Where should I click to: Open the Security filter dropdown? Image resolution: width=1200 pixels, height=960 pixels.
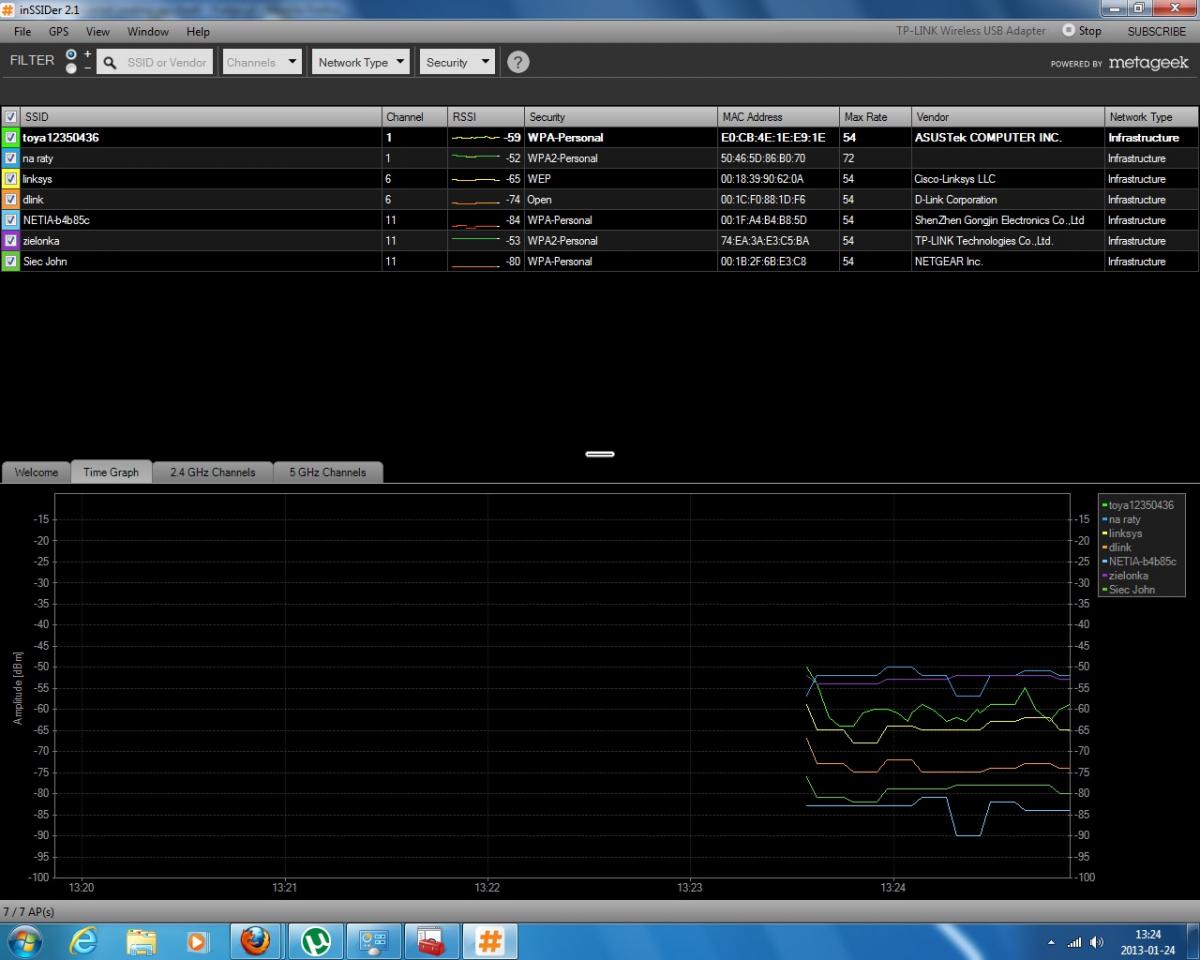point(457,62)
